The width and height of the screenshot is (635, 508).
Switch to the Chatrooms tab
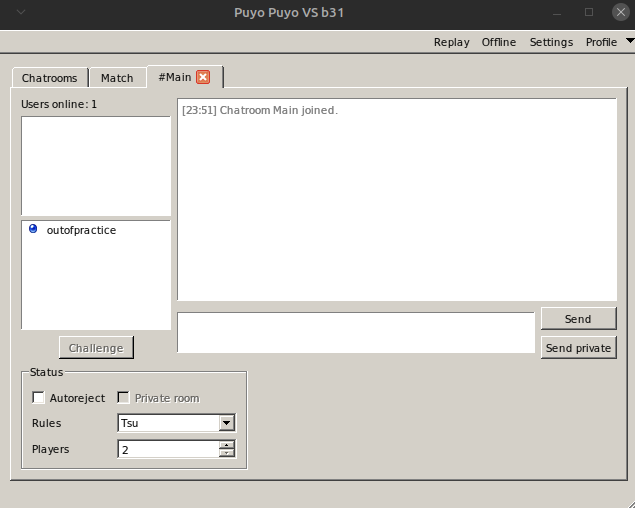[49, 78]
